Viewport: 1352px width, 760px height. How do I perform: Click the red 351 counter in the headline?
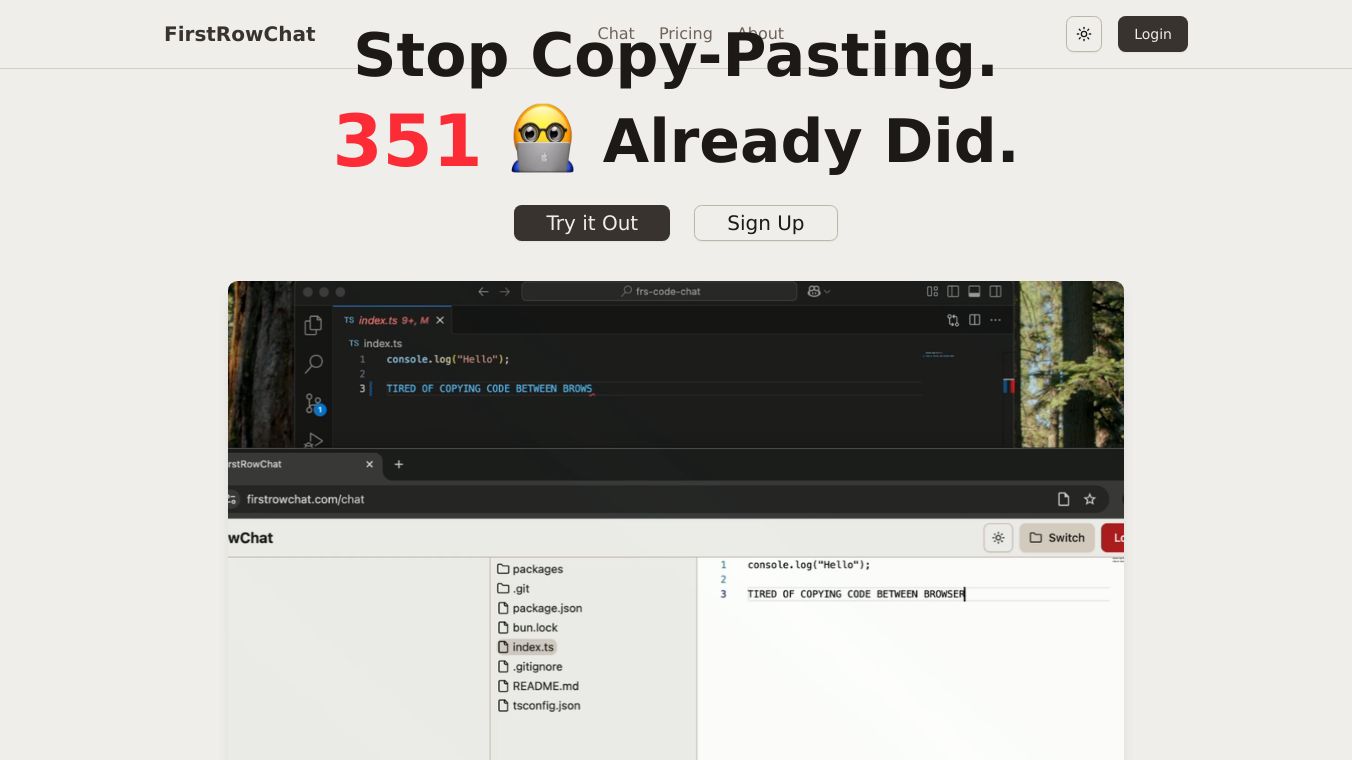coord(407,141)
